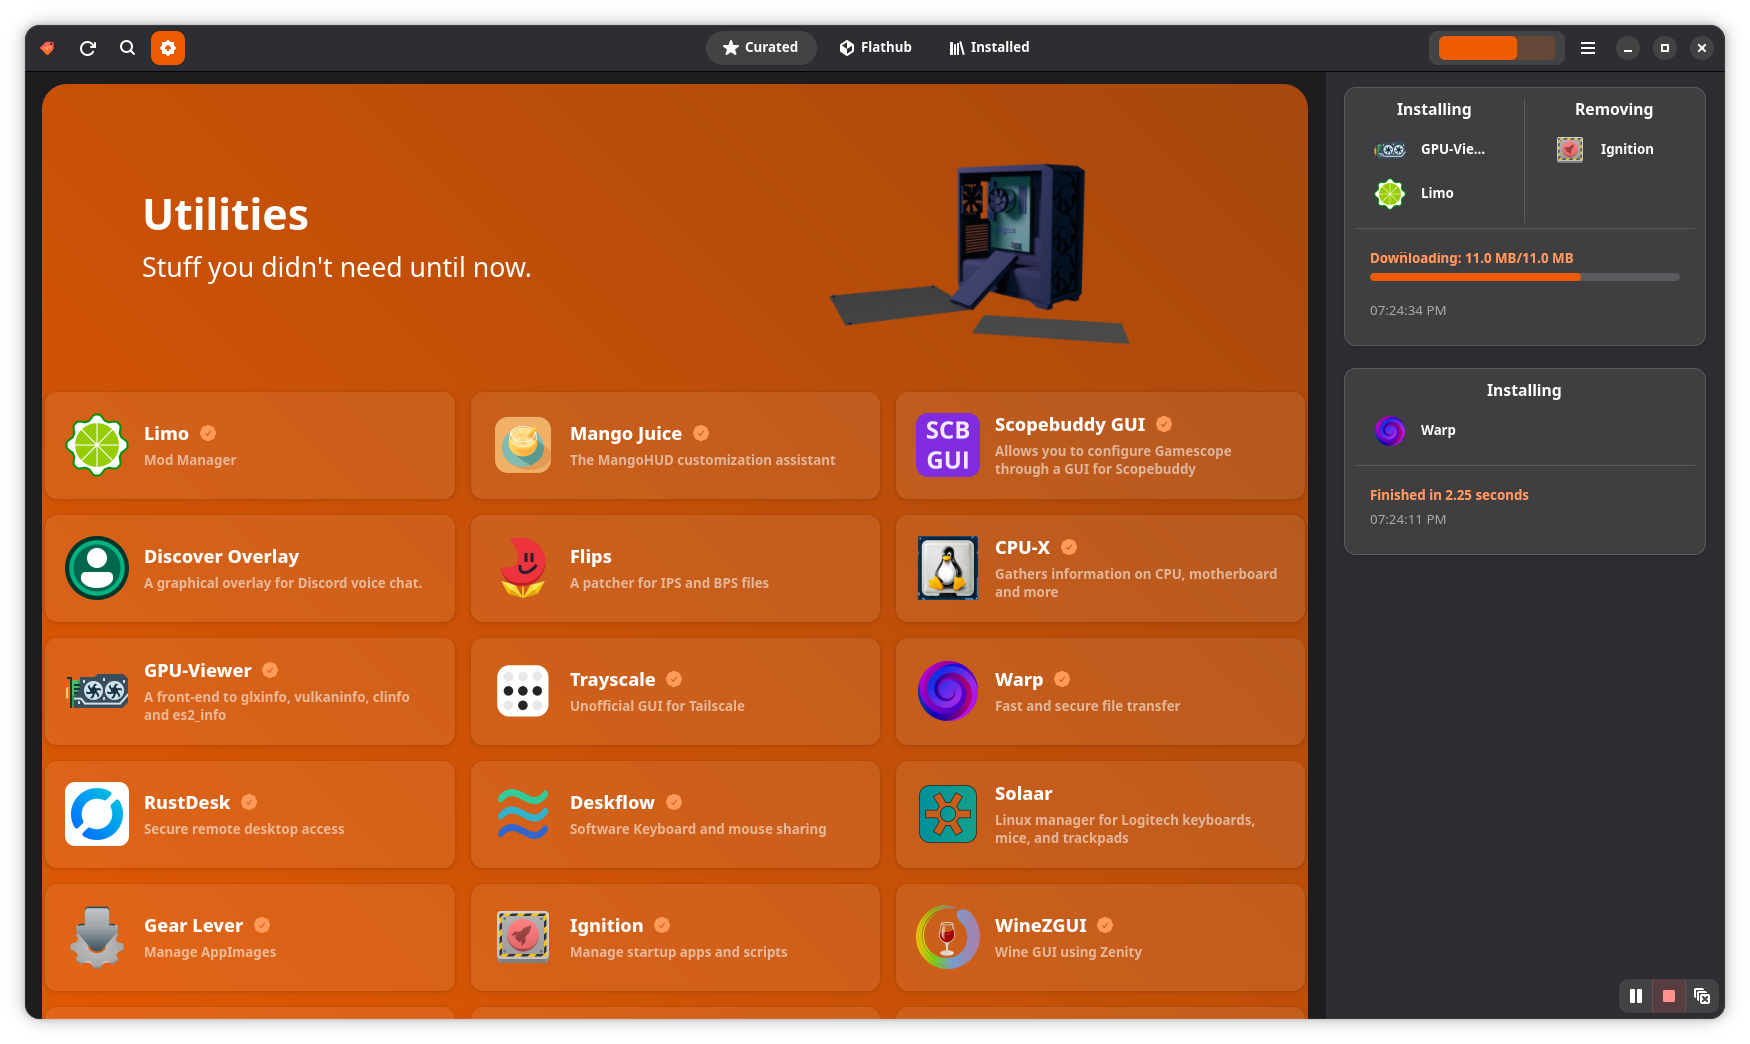Click "Stuff you didn't need until now." subtitle
Viewport: 1750px width, 1044px height.
pos(337,267)
